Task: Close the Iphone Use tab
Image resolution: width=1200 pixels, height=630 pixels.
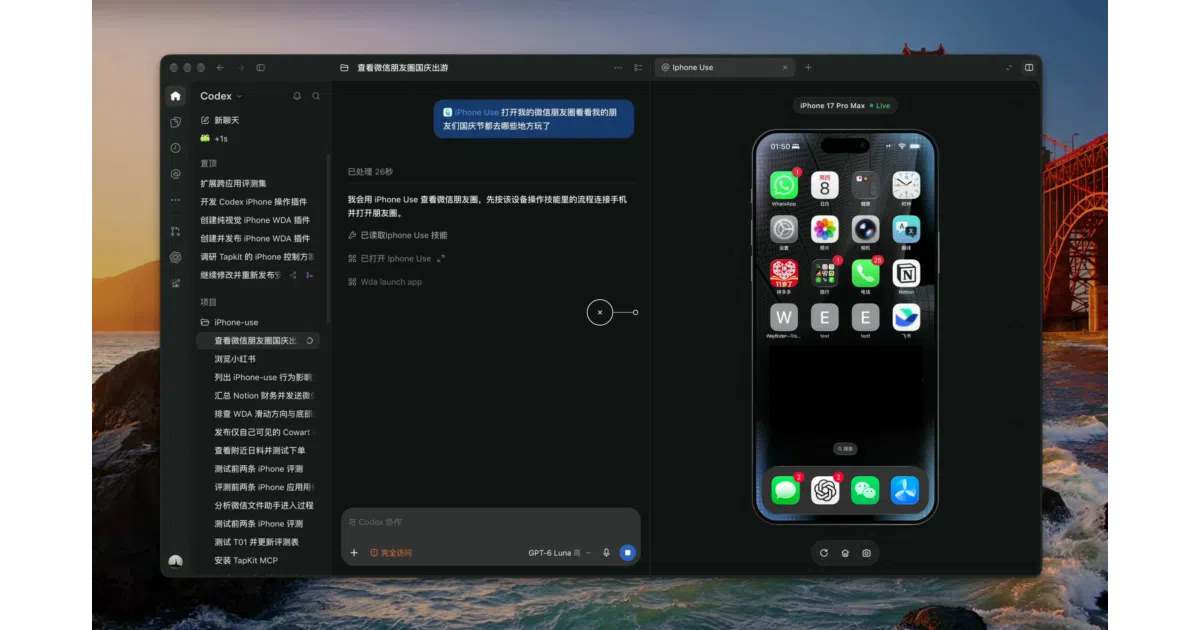Action: point(785,68)
